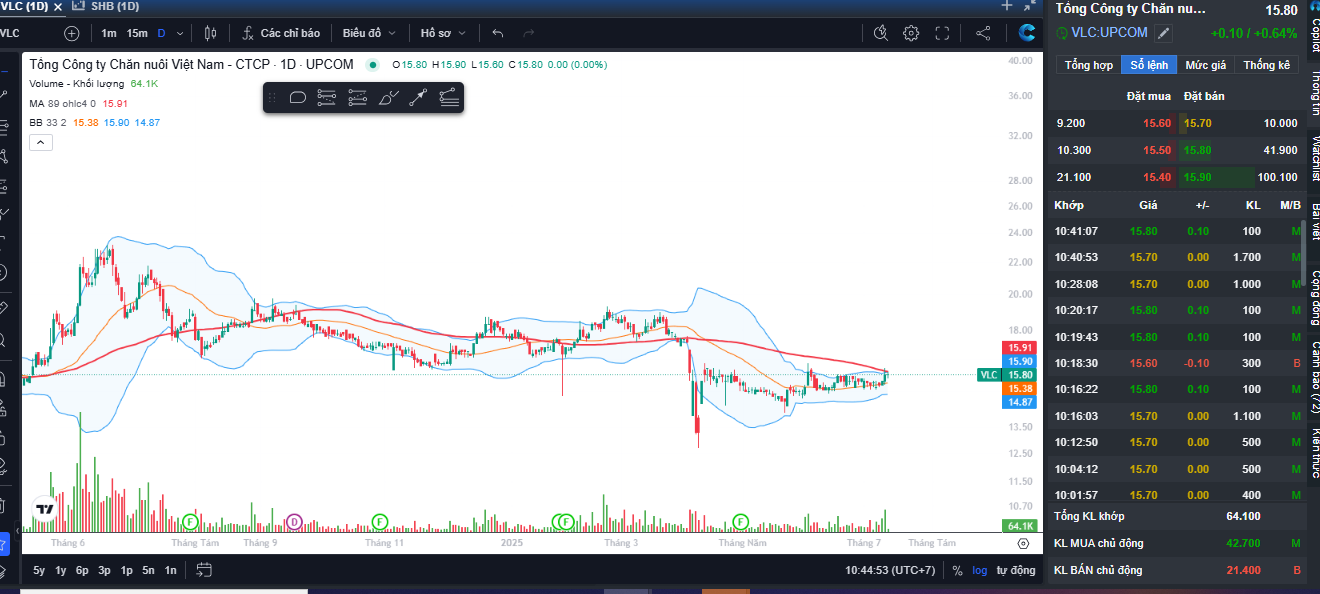Set time range to 1n

point(170,570)
